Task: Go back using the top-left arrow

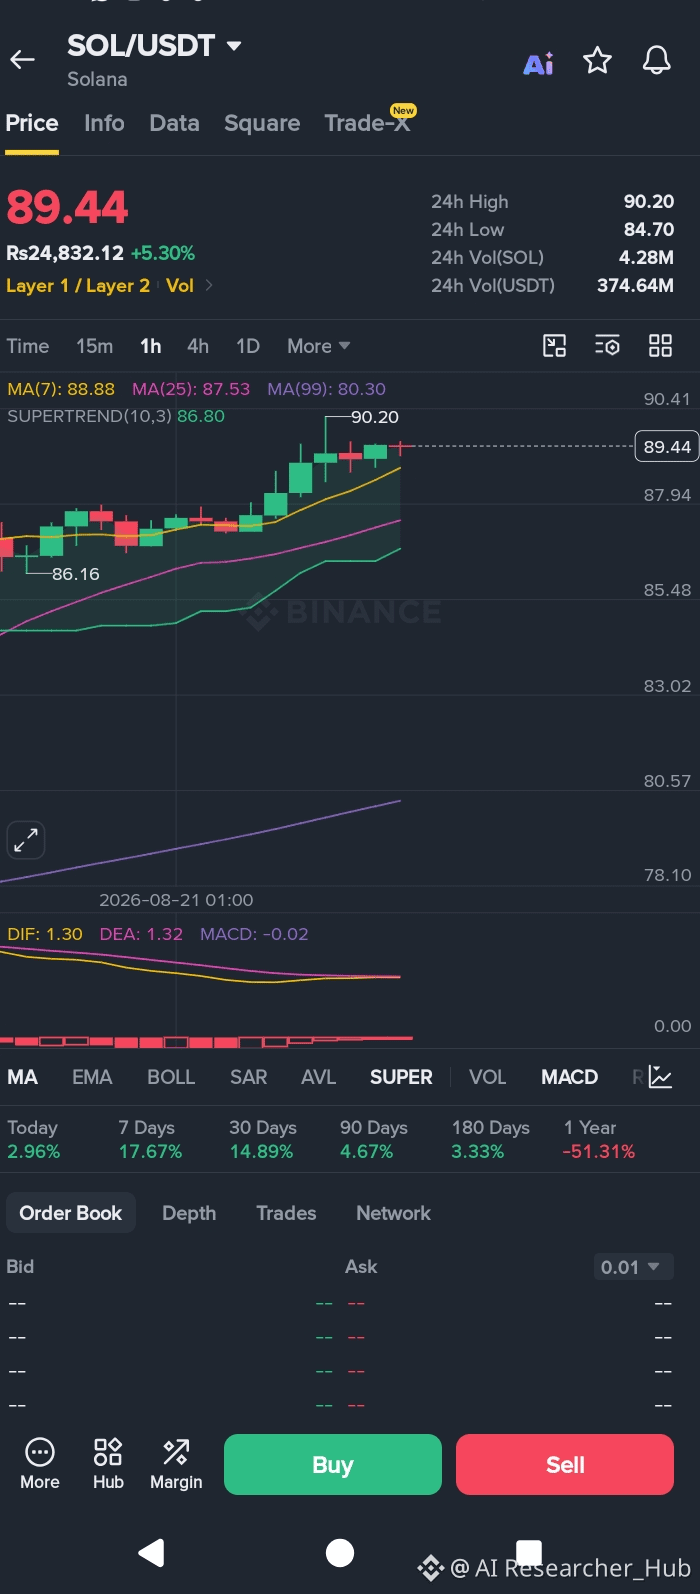Action: pyautogui.click(x=22, y=61)
